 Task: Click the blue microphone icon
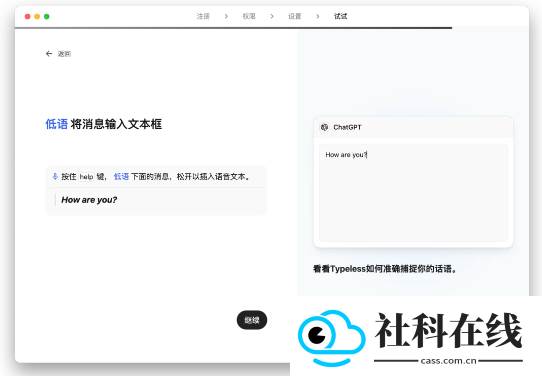point(55,177)
